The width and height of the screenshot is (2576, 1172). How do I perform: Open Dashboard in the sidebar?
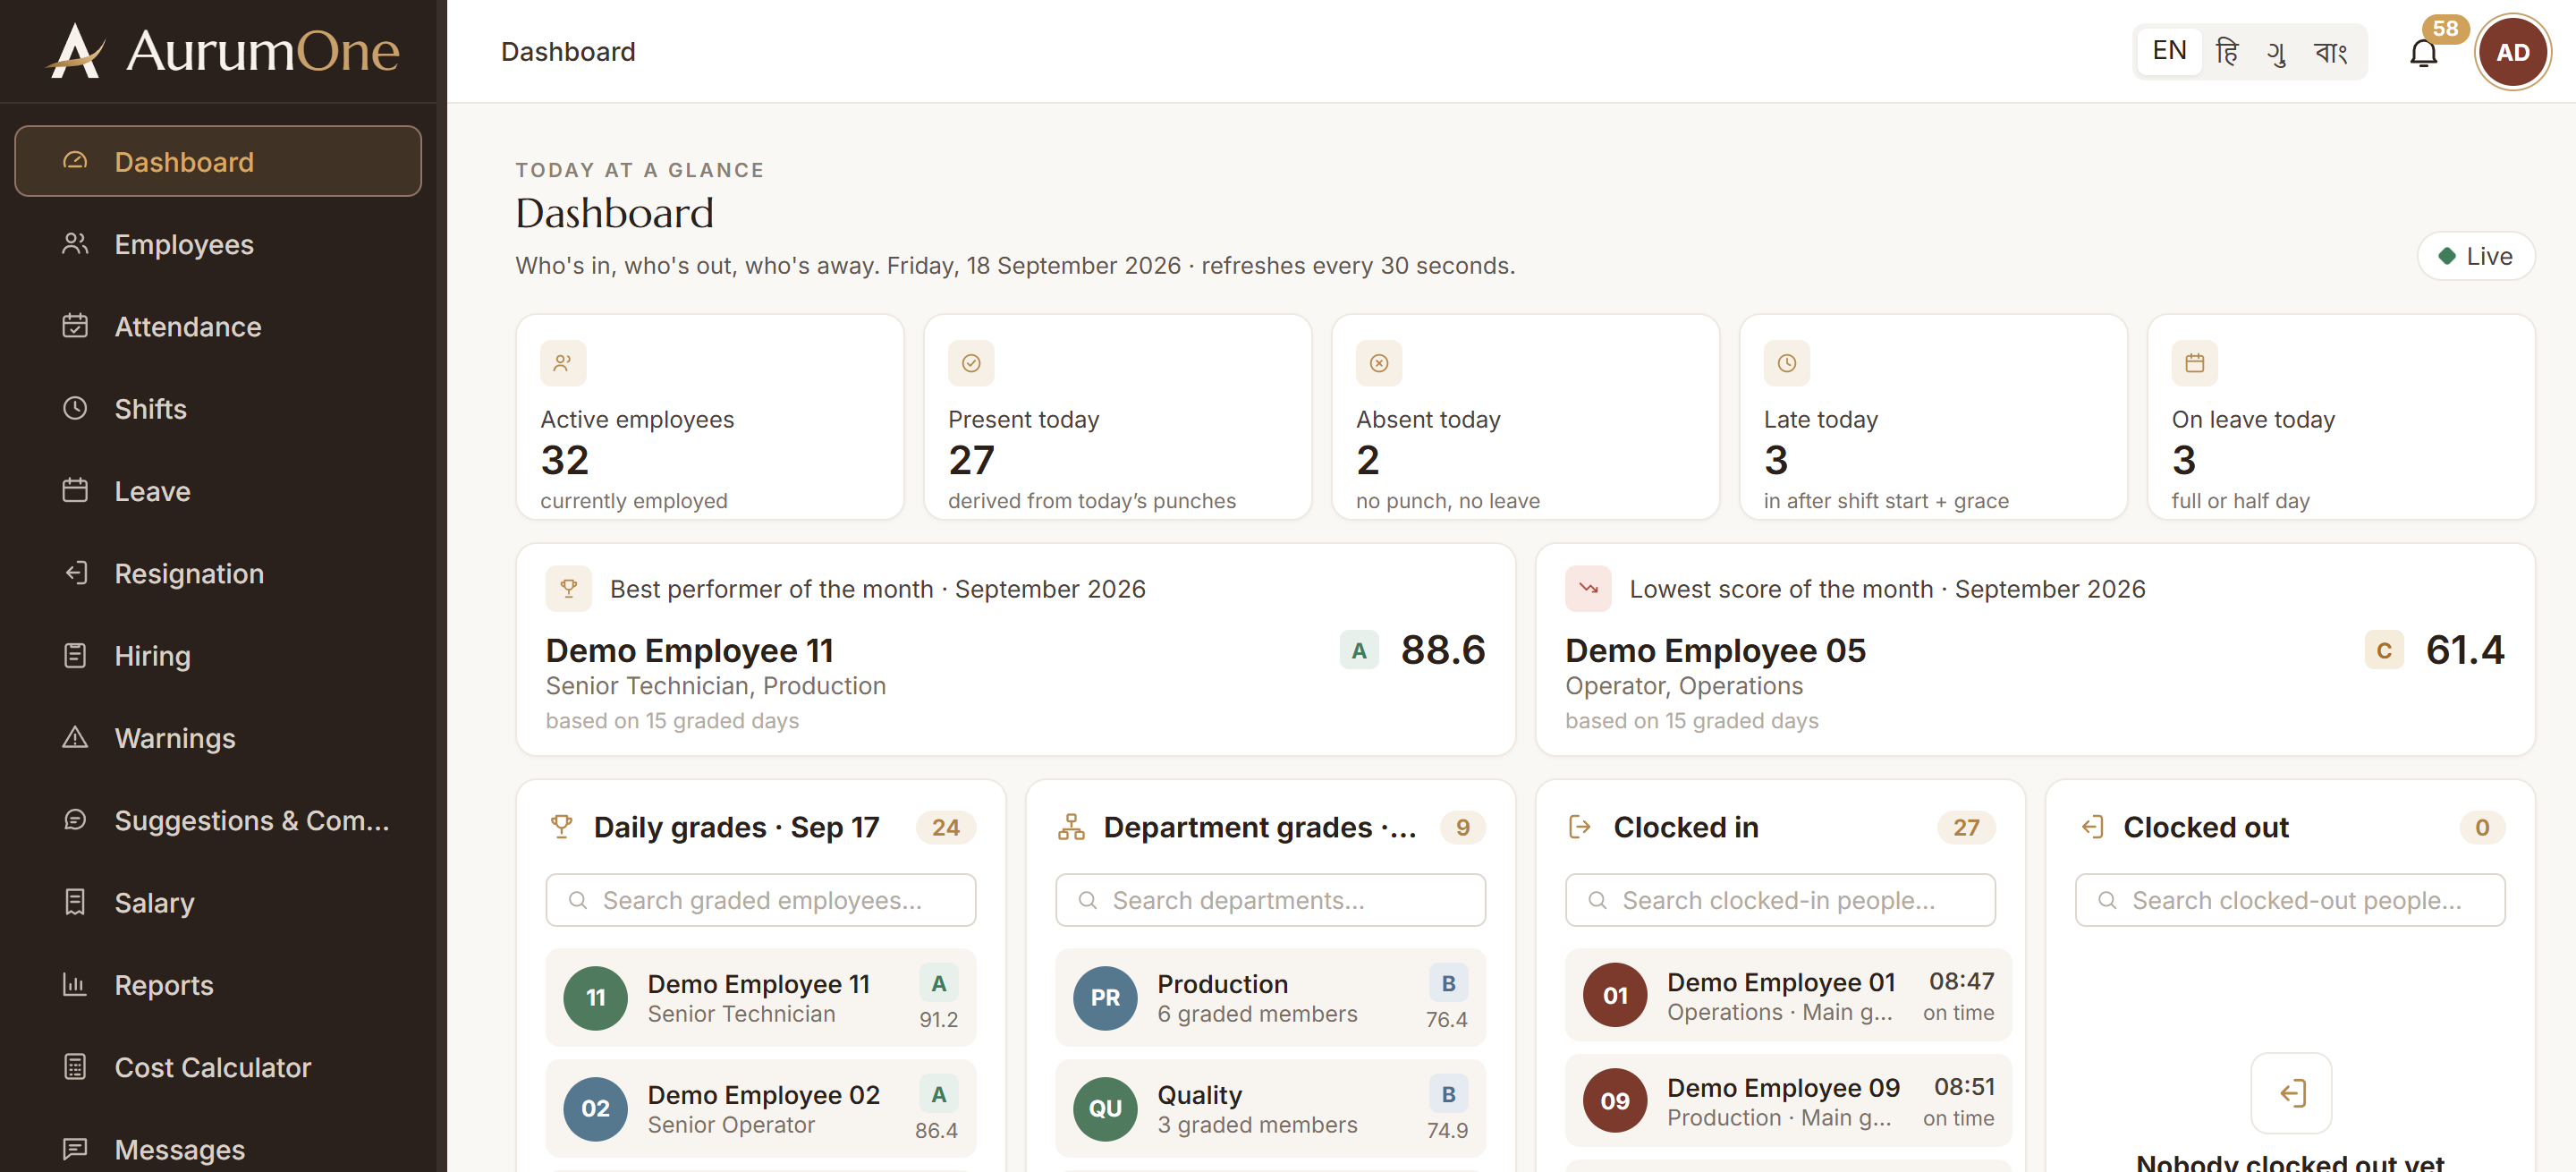[x=218, y=161]
